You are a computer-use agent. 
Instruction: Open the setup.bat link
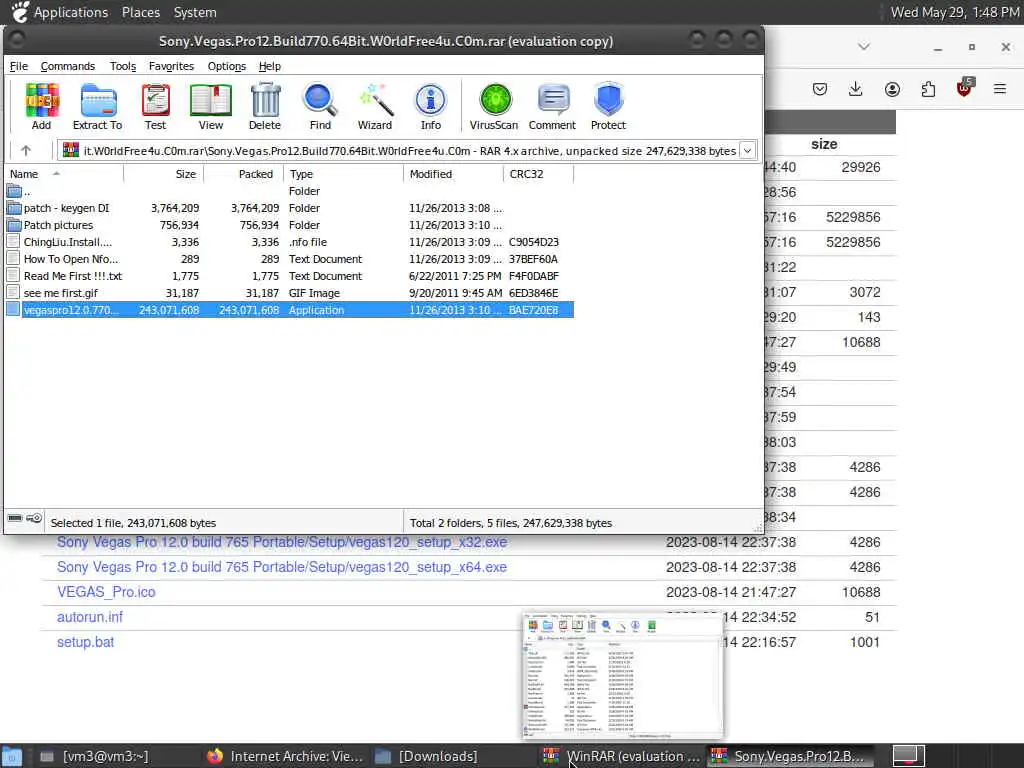click(x=86, y=642)
